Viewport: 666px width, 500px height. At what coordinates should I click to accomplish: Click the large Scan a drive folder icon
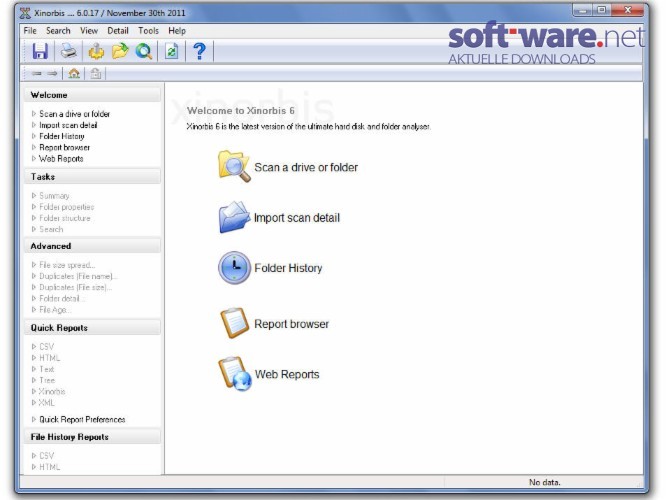[x=234, y=167]
